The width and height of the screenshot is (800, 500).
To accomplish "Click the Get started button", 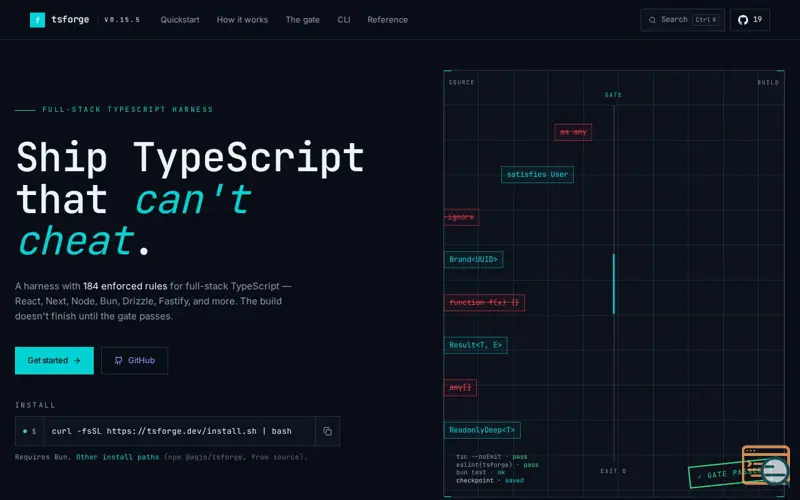I will coord(54,360).
